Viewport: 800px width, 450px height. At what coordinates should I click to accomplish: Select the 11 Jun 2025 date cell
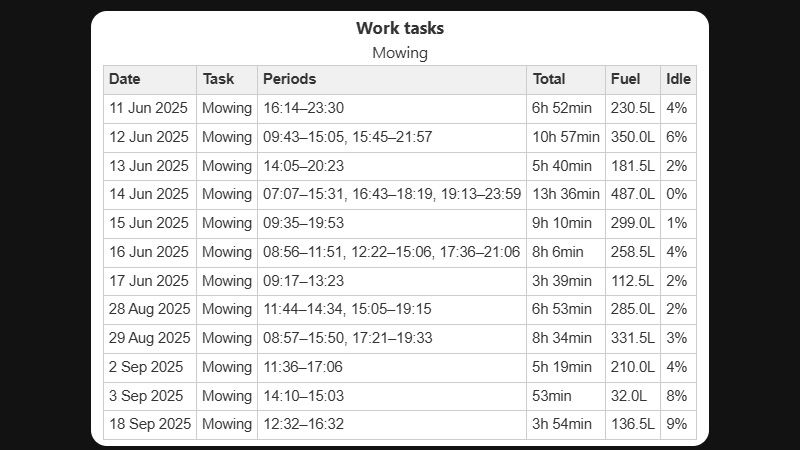pyautogui.click(x=148, y=108)
